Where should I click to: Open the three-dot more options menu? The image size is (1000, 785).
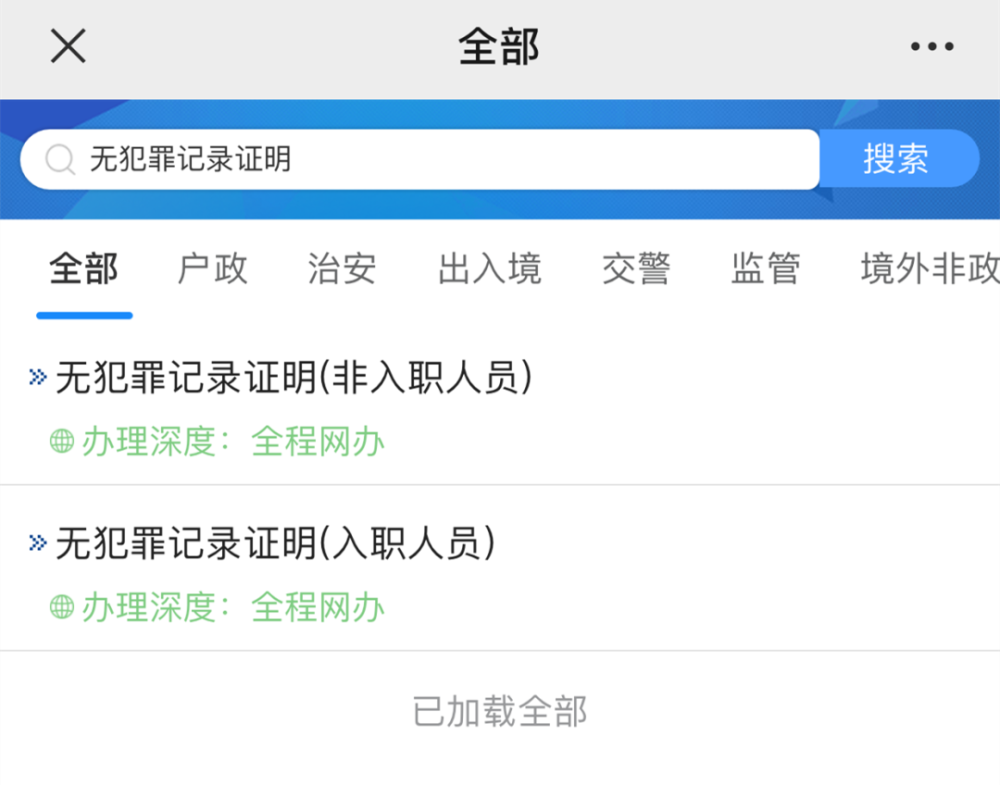932,46
